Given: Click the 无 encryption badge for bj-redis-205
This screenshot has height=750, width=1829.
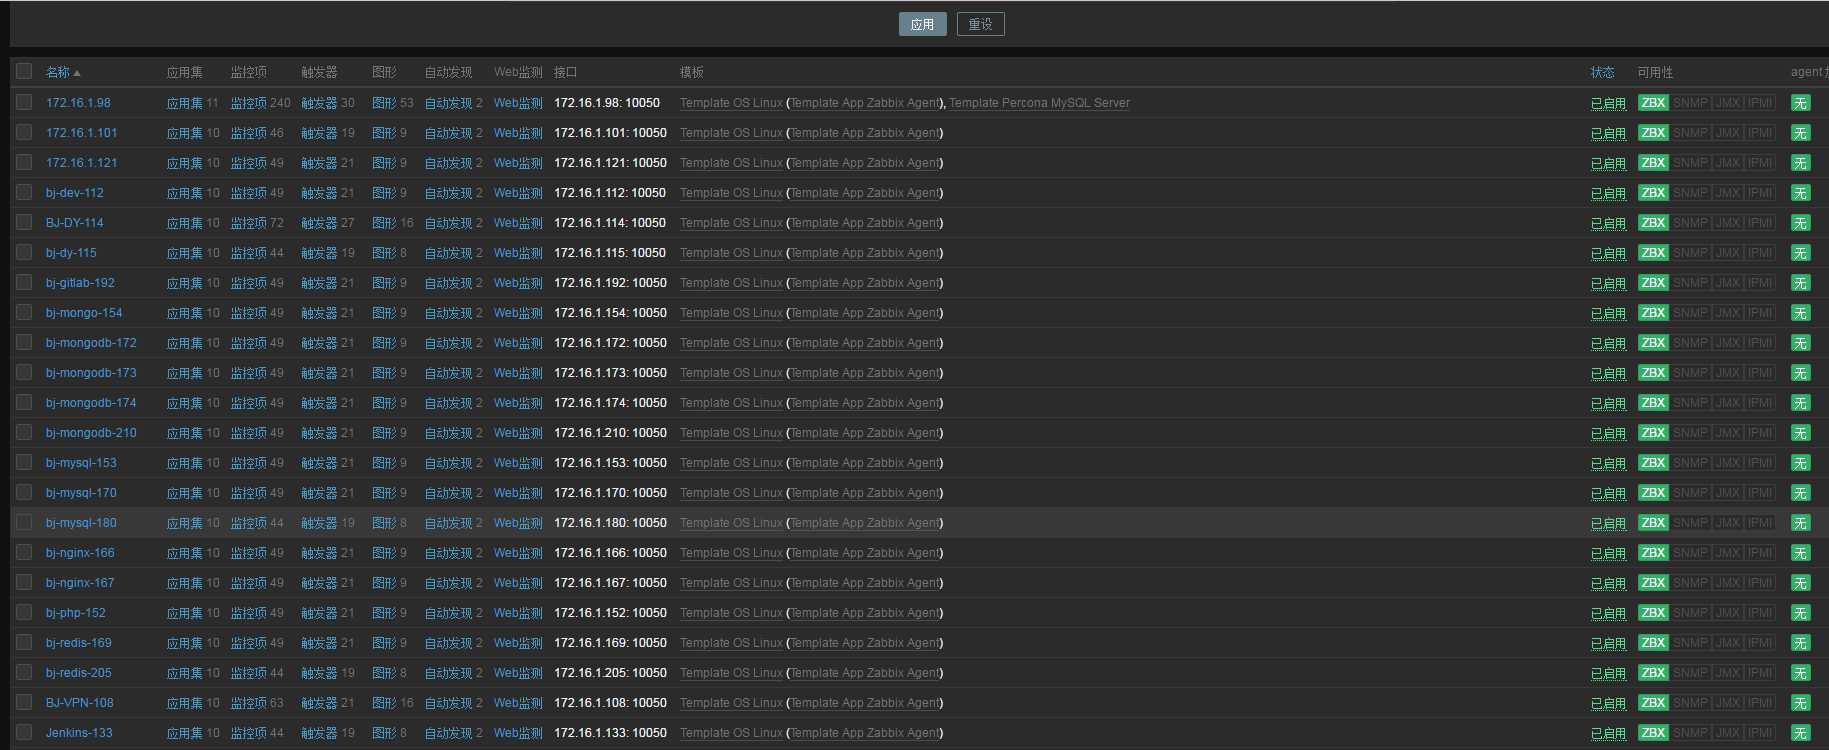Looking at the screenshot, I should point(1800,673).
